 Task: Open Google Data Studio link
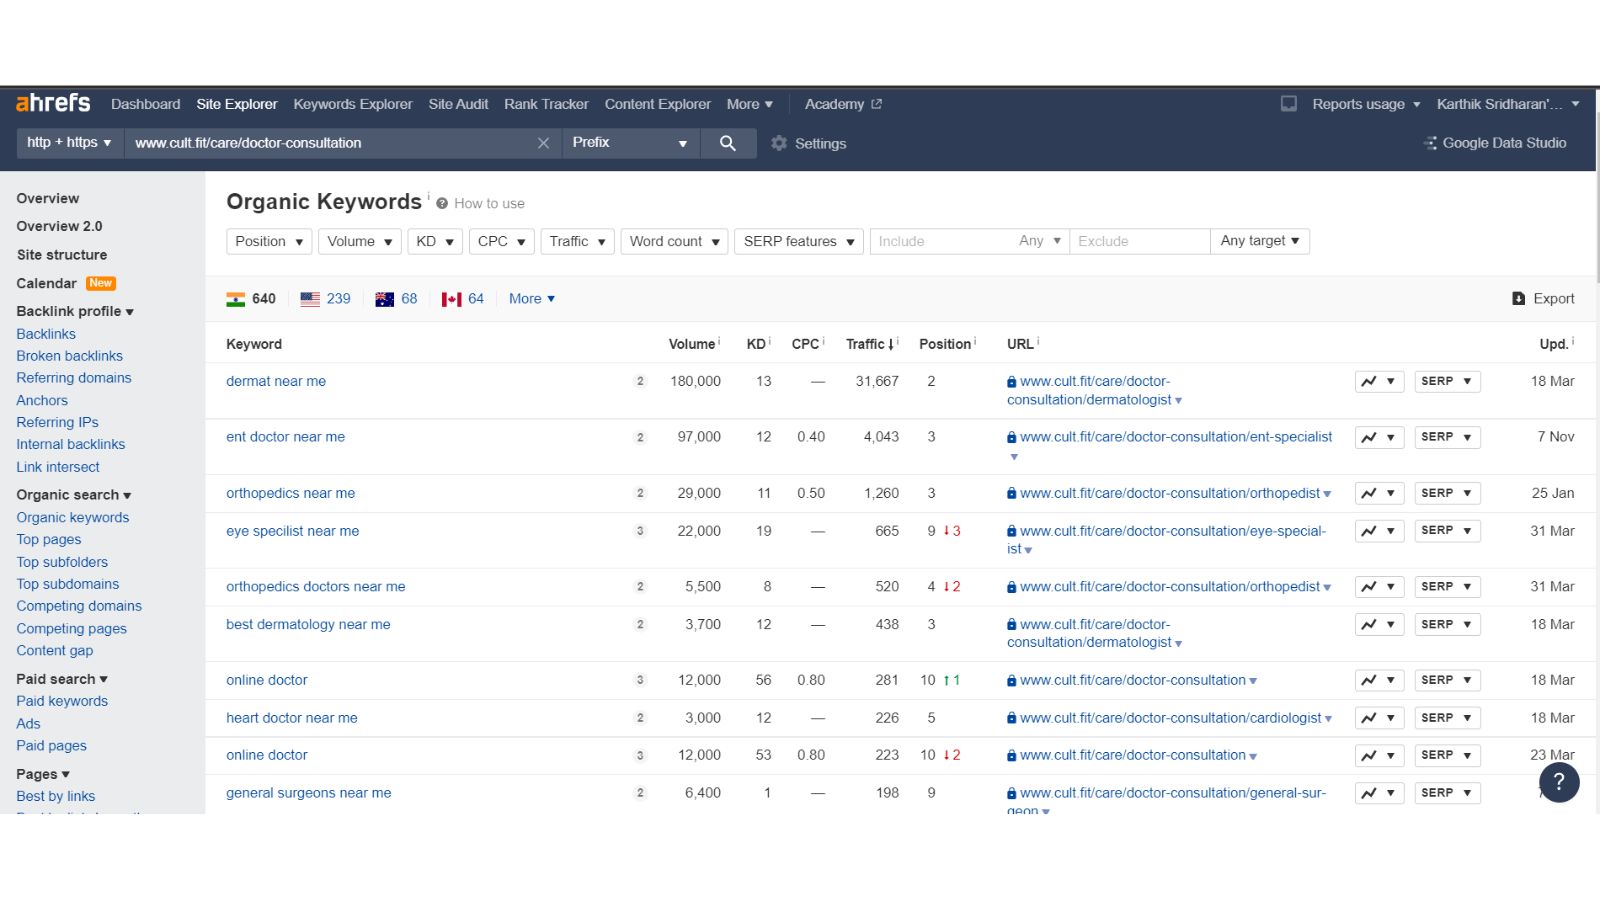click(1495, 143)
